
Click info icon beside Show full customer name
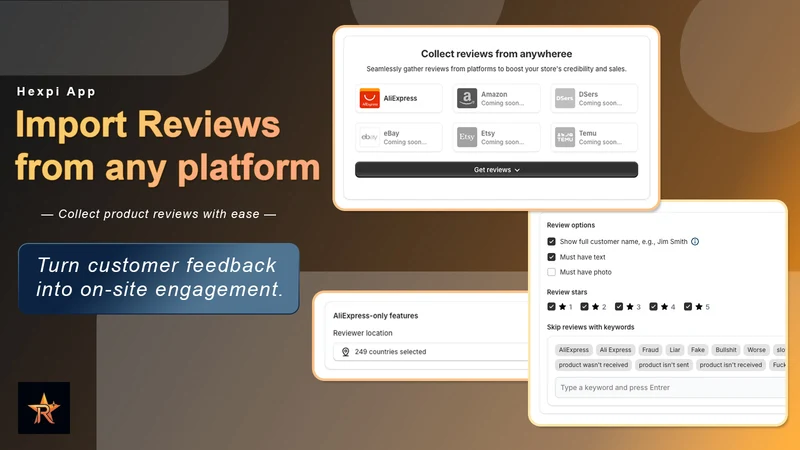point(695,241)
